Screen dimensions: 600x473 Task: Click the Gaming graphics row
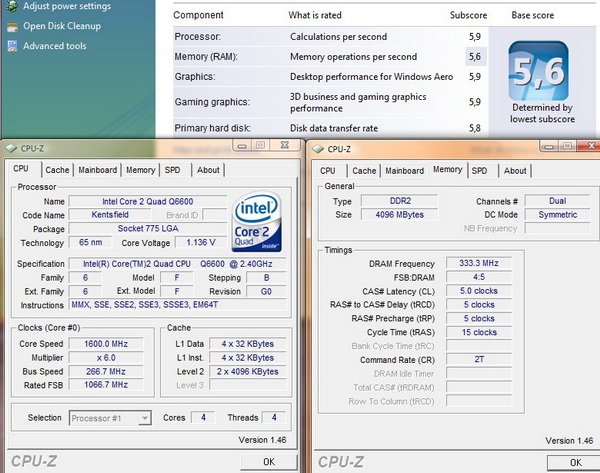[330, 102]
